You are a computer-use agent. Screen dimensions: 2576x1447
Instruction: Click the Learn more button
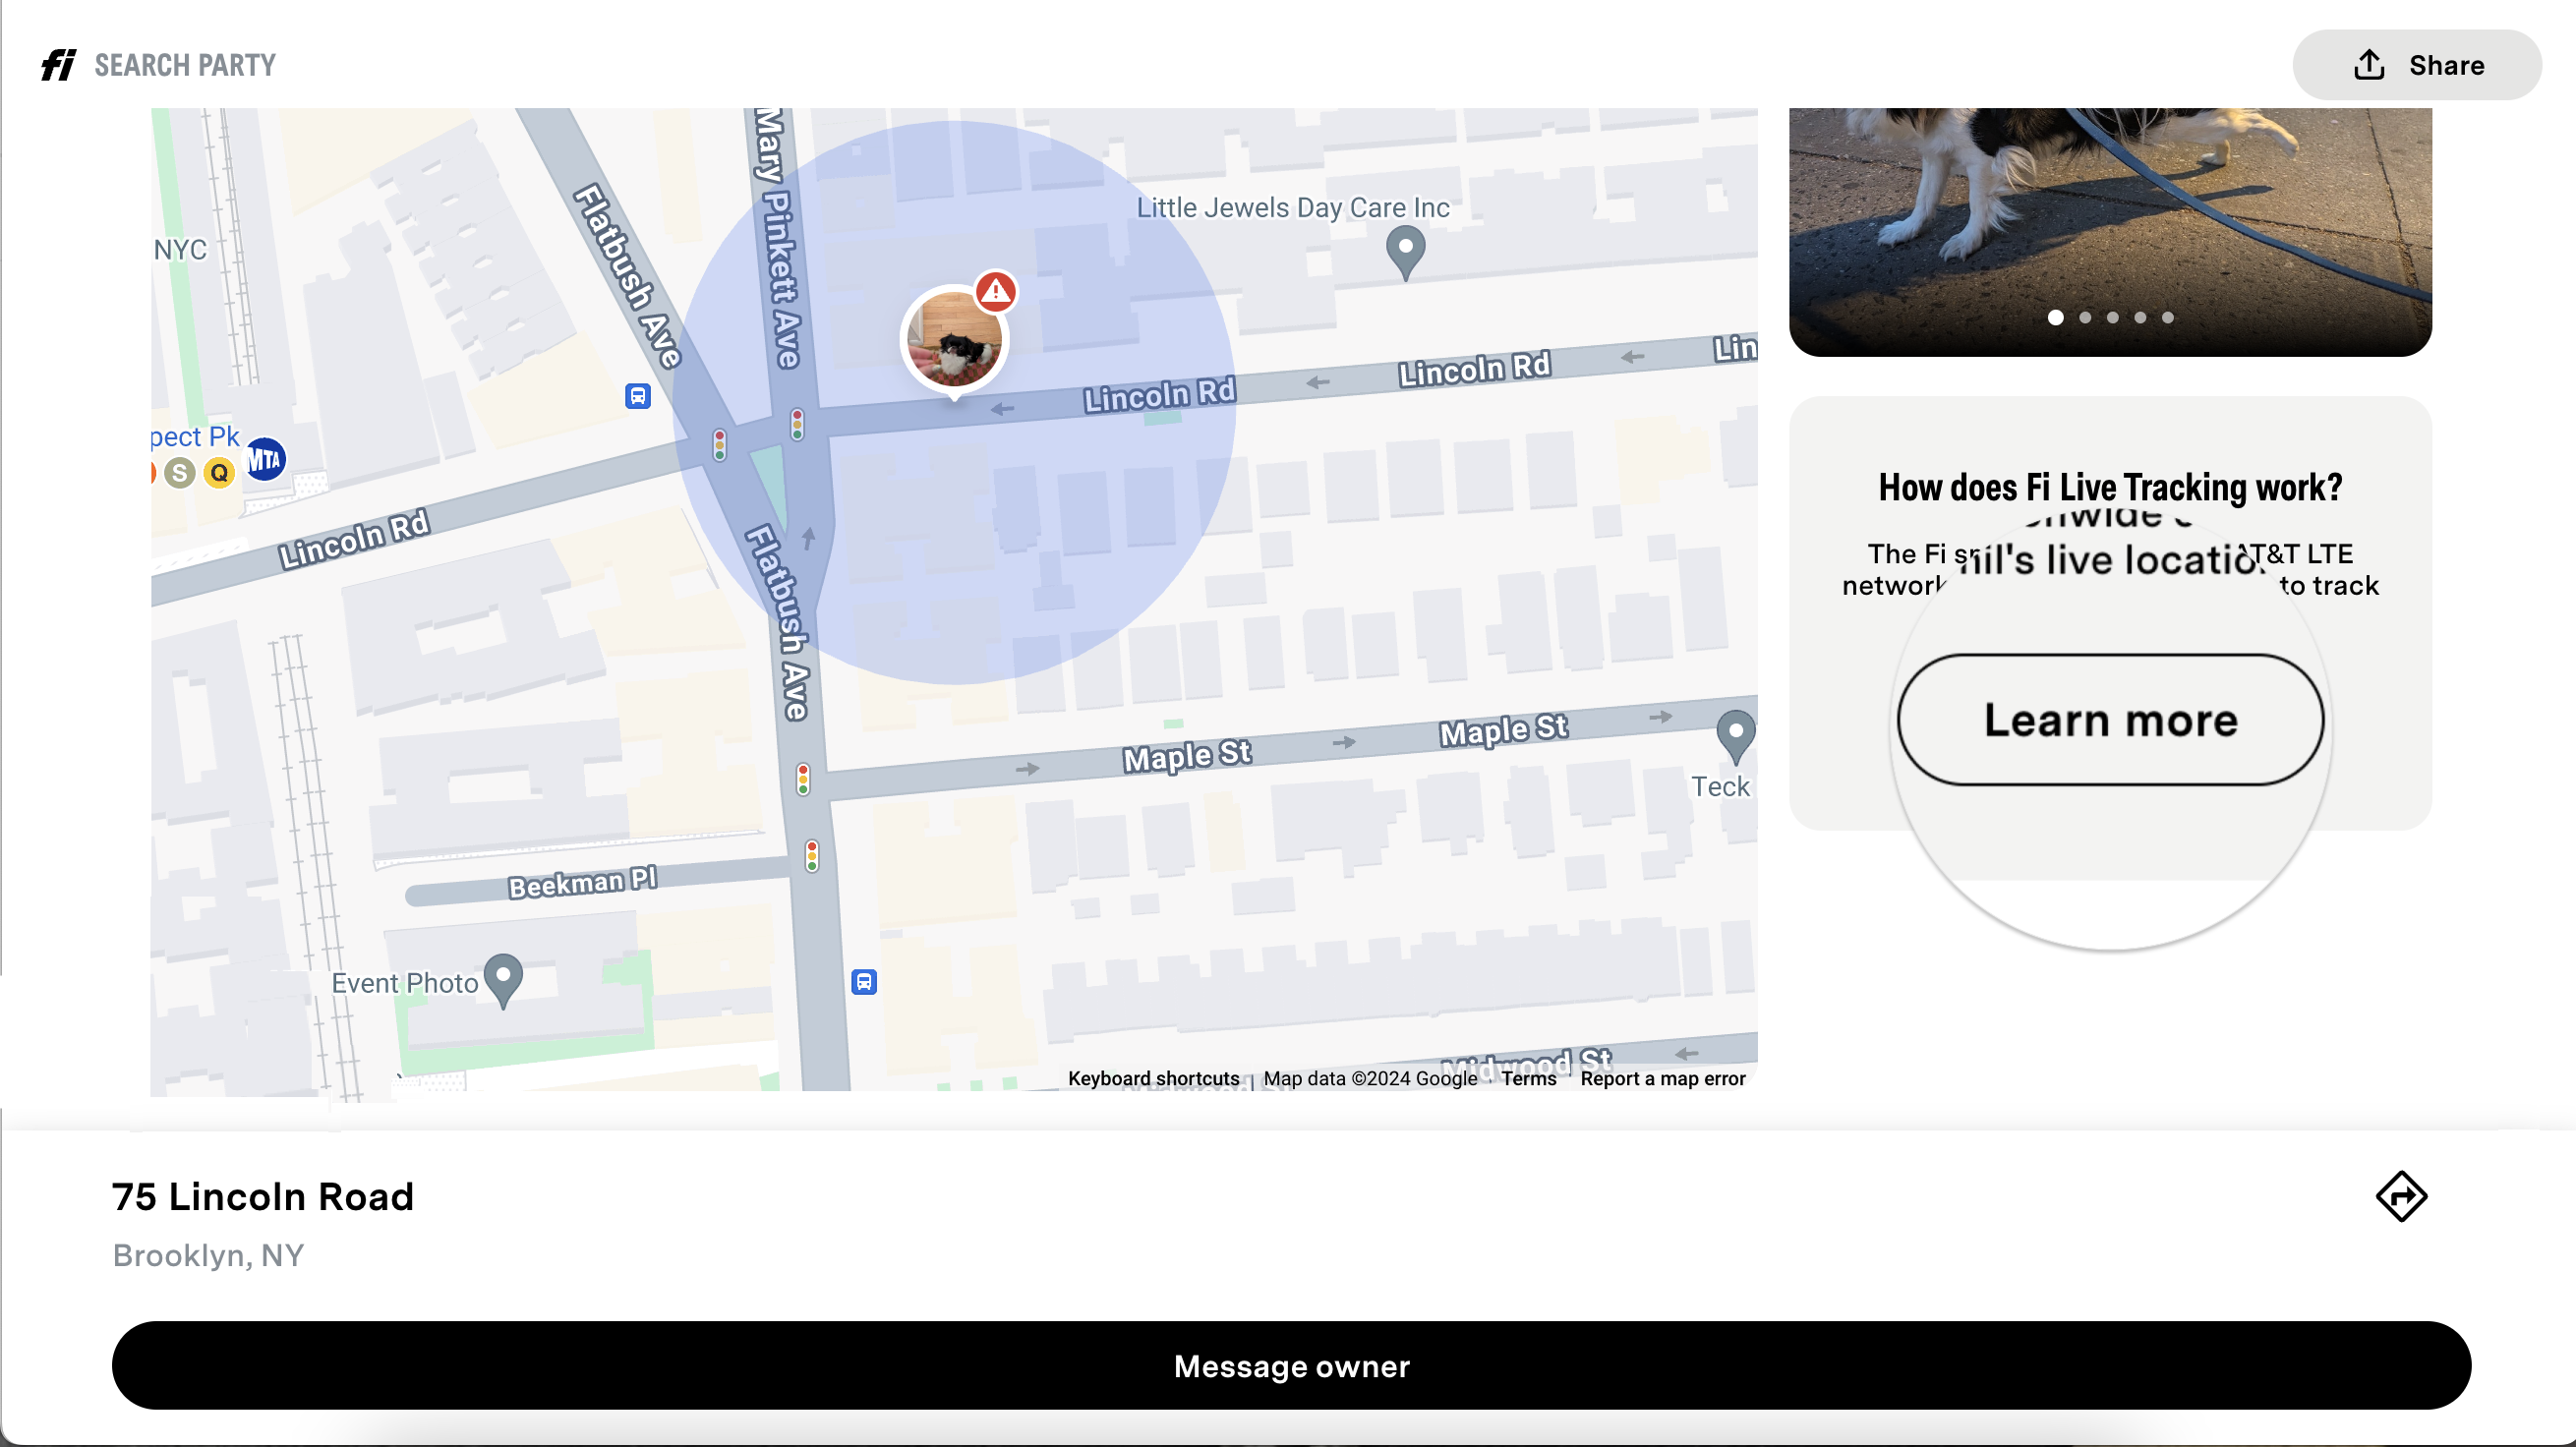(x=2110, y=720)
